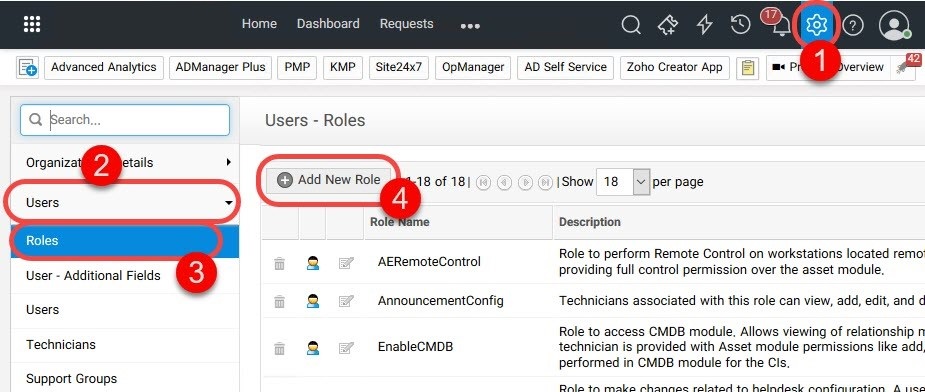The height and width of the screenshot is (392, 925).
Task: Click the AnnouncementConfig role name
Action: tap(441, 300)
